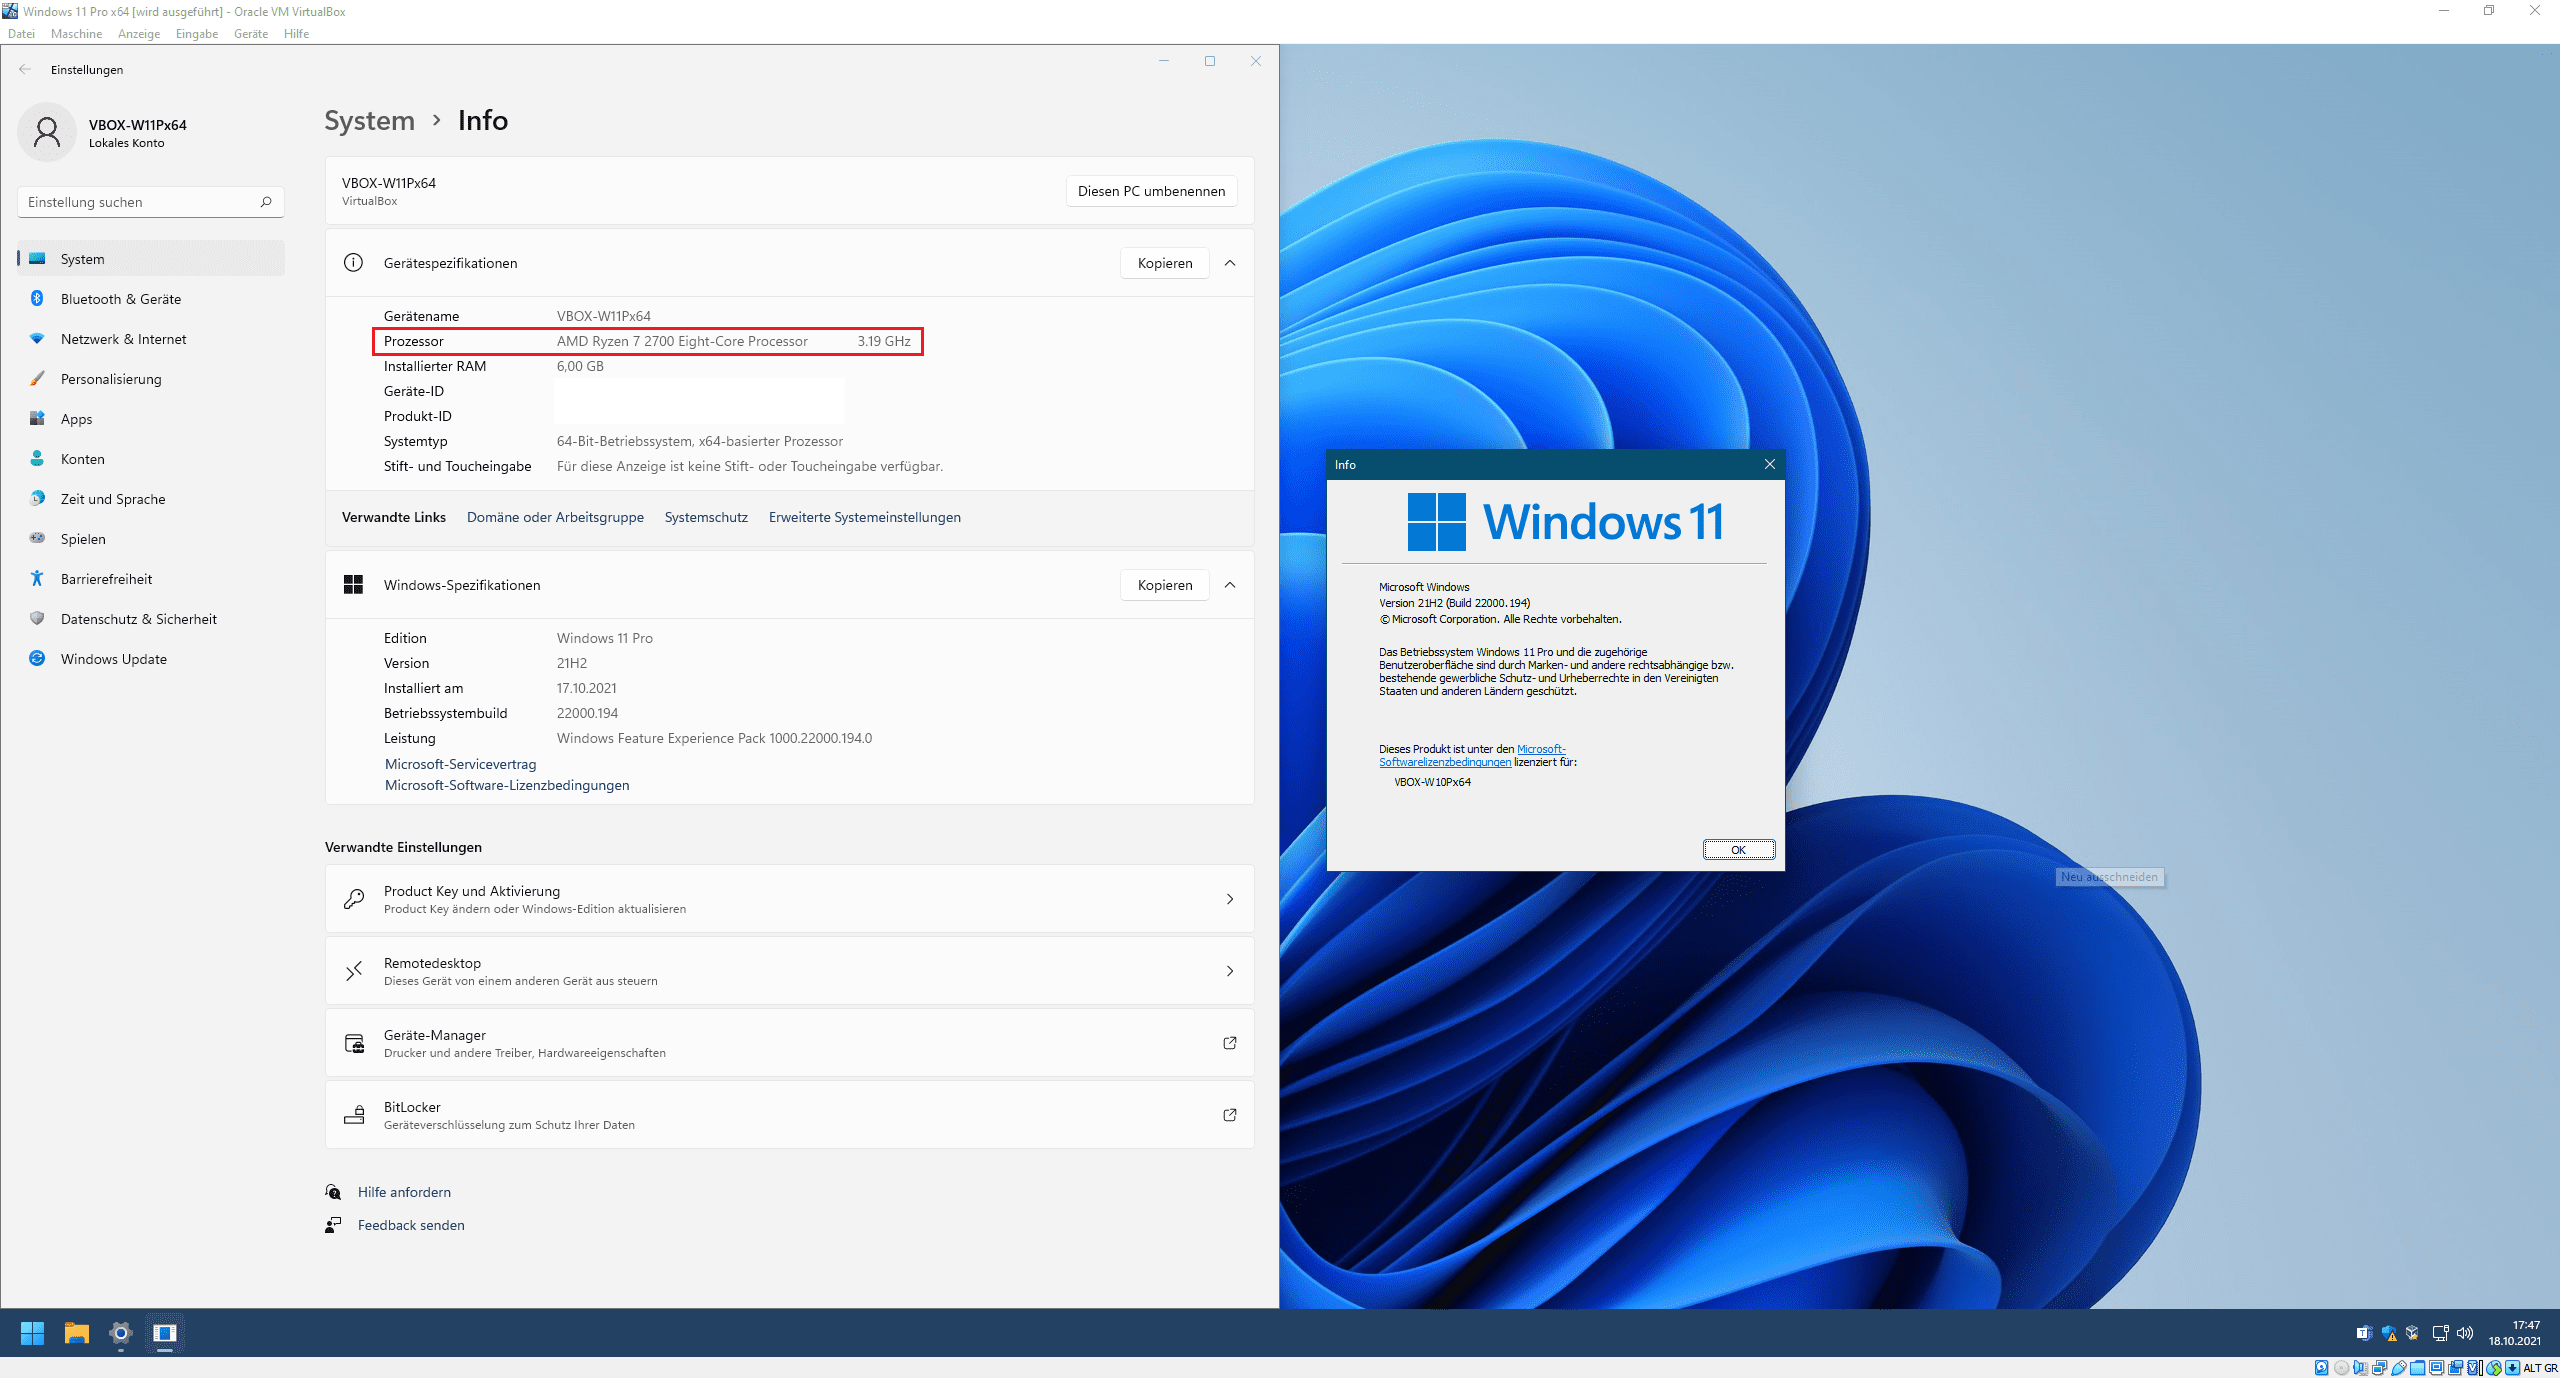
Task: Open the Datei menu in VirtualBox
Action: [21, 34]
